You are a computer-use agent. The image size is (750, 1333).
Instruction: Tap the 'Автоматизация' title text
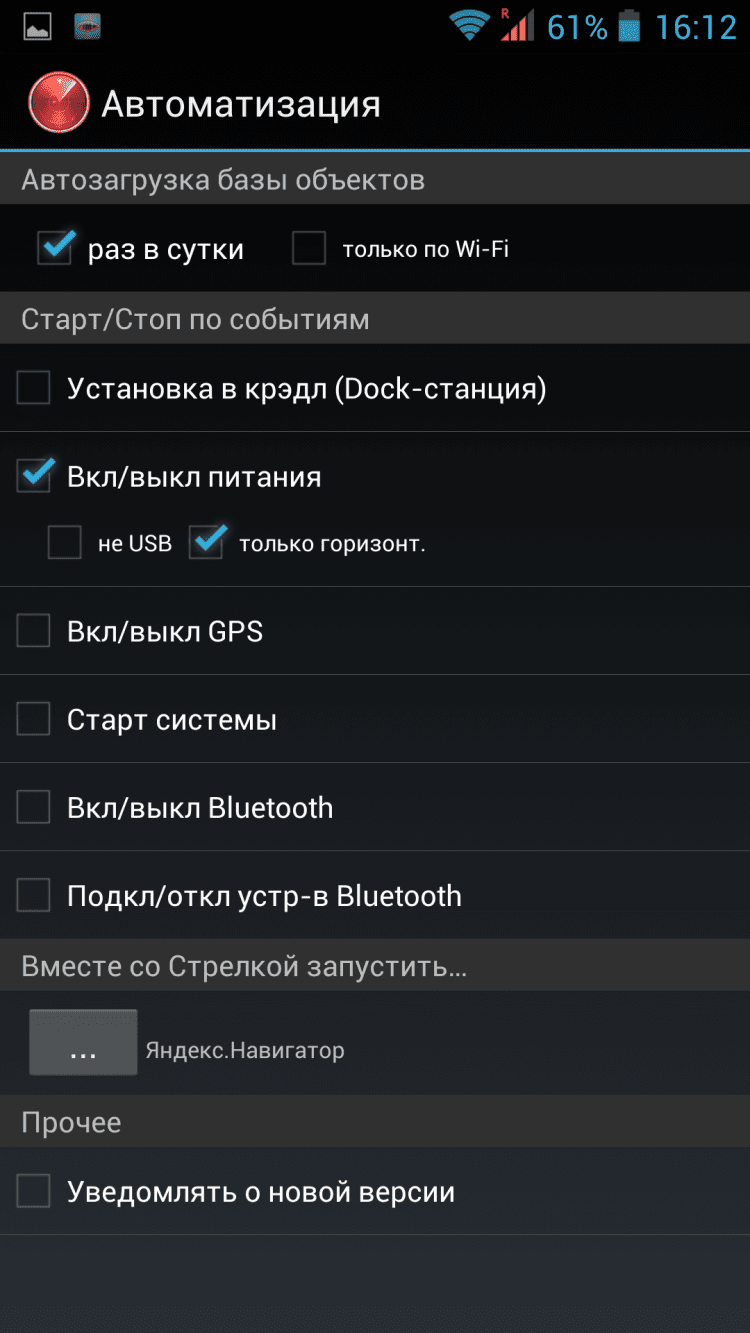tap(241, 104)
